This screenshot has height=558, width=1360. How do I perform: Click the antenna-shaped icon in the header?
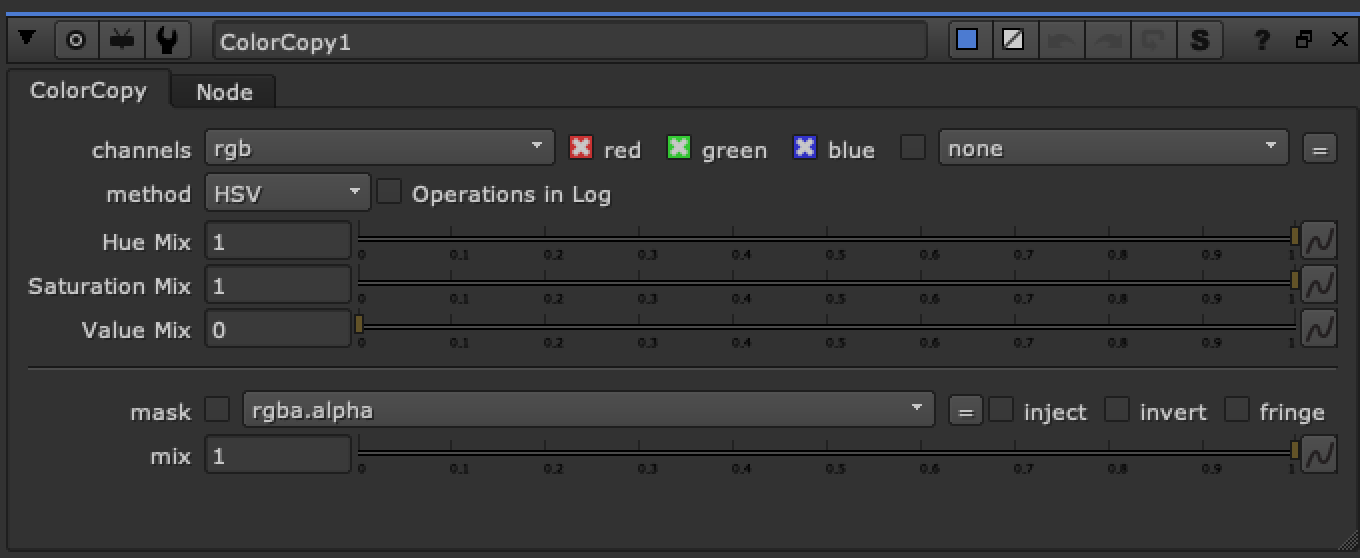pos(122,41)
